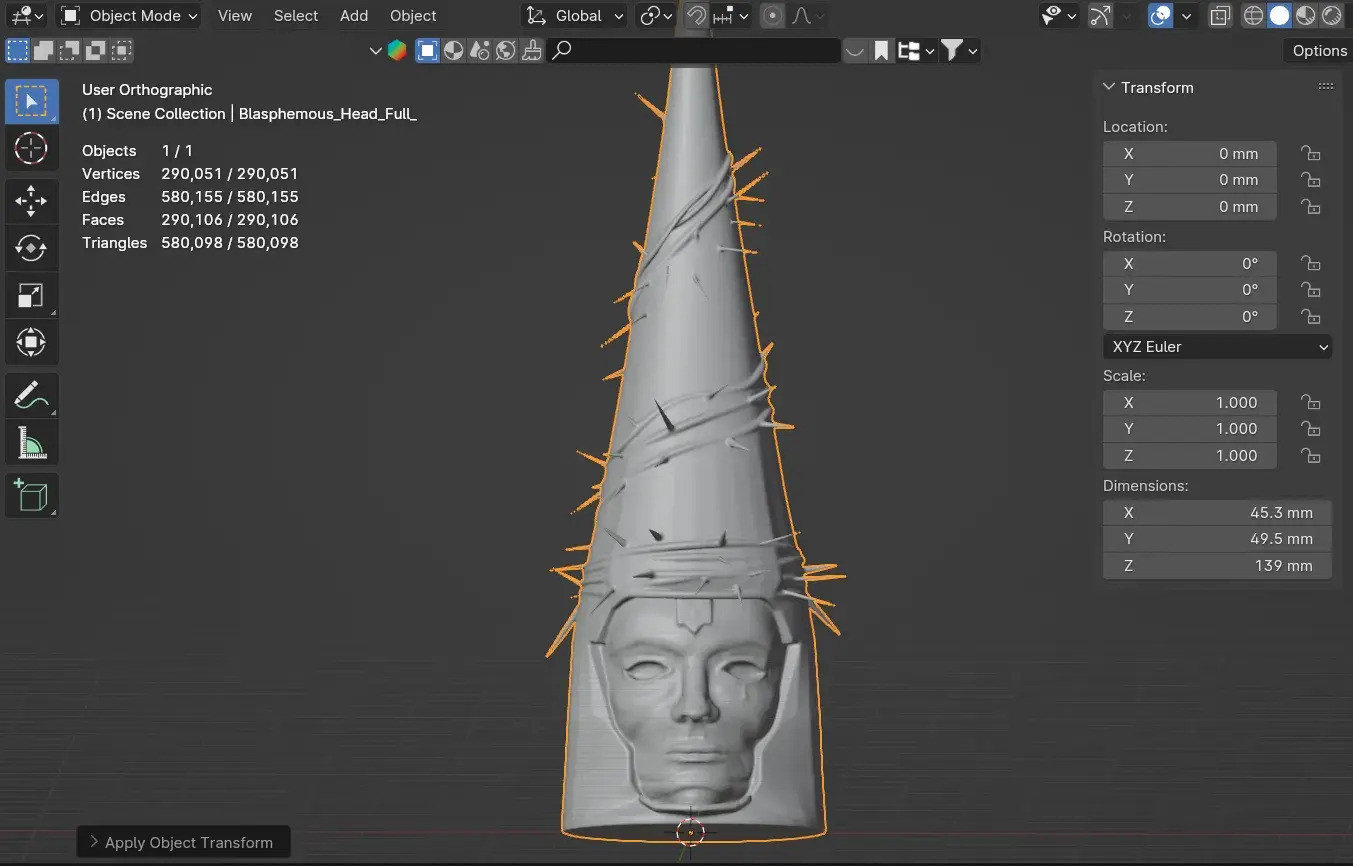Click the multicolored hexagon icon

(x=397, y=50)
